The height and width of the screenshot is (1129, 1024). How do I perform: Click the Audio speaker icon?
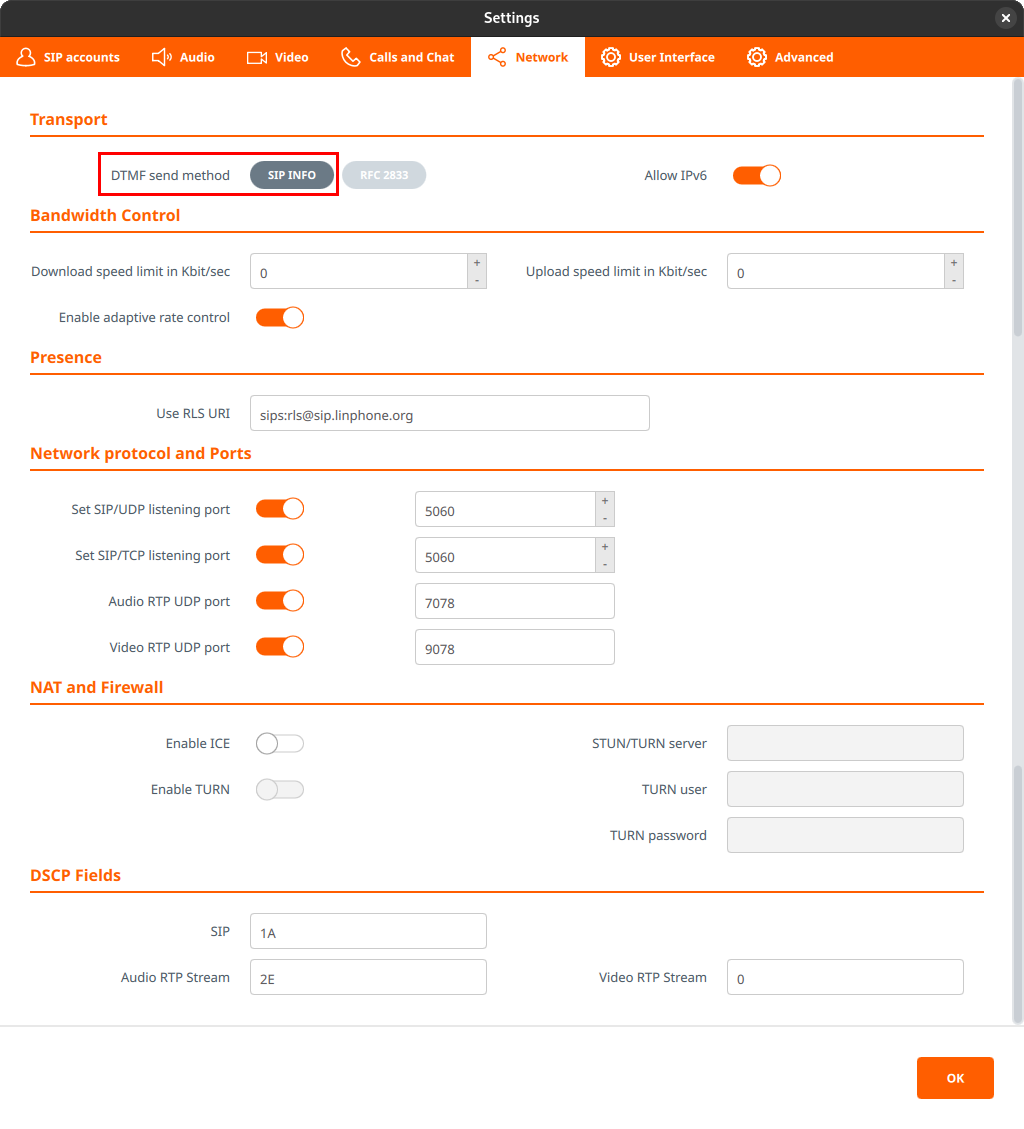coord(161,57)
